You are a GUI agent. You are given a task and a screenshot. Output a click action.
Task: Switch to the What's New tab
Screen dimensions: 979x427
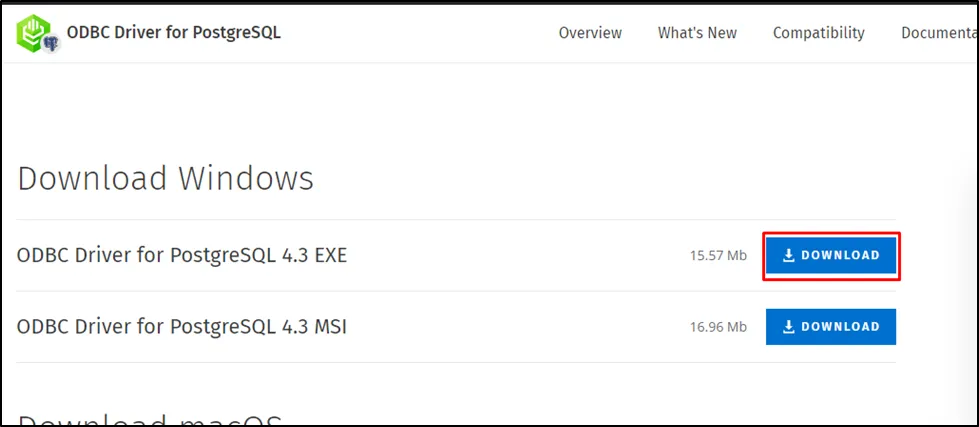click(697, 33)
